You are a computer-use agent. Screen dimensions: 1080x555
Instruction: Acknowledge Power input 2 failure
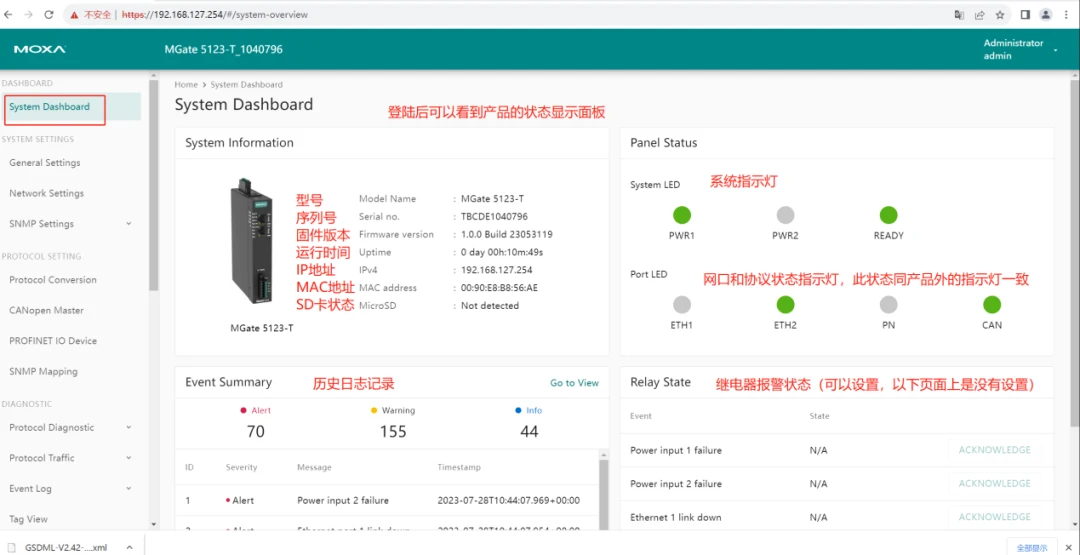(995, 483)
